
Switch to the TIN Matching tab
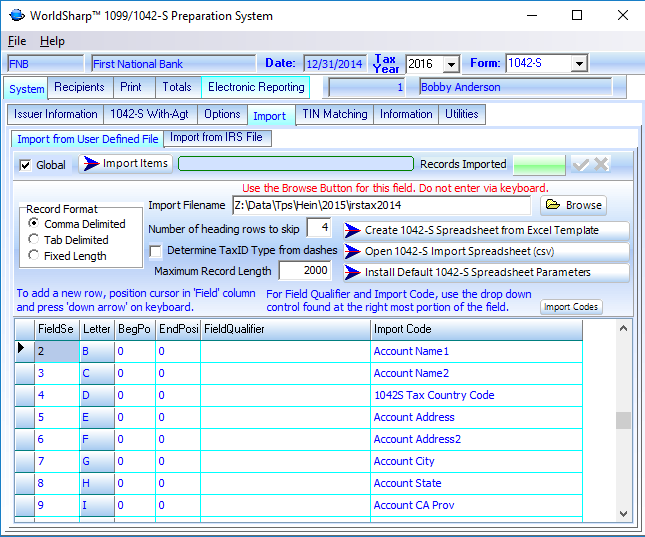pyautogui.click(x=335, y=114)
